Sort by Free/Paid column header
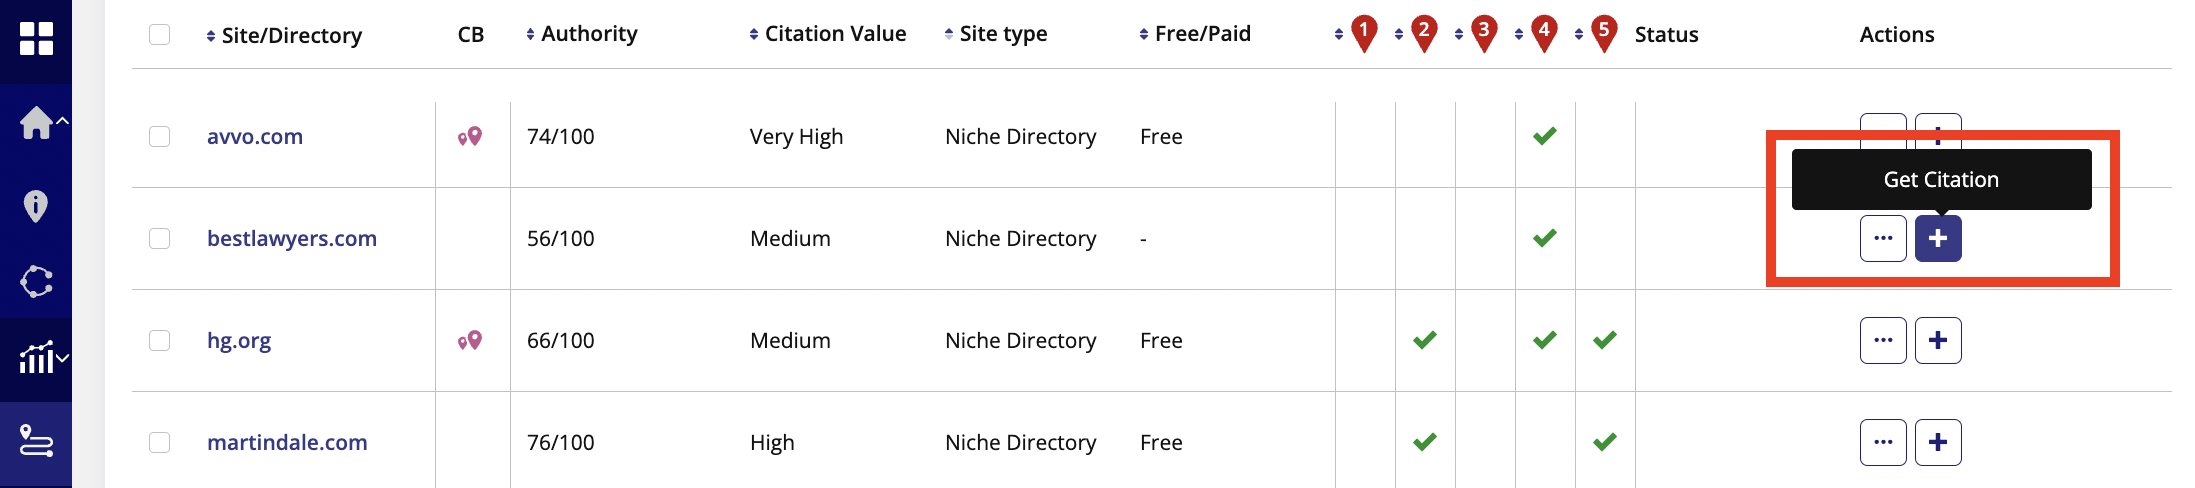The width and height of the screenshot is (2195, 488). pyautogui.click(x=1195, y=34)
